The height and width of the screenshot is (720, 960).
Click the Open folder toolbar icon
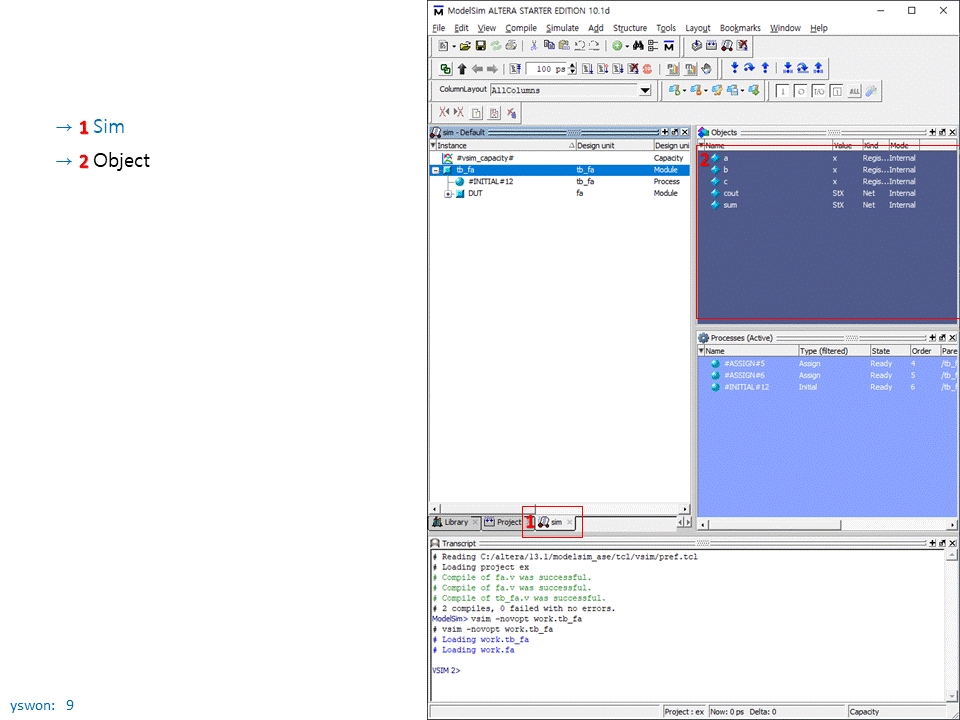click(x=465, y=46)
